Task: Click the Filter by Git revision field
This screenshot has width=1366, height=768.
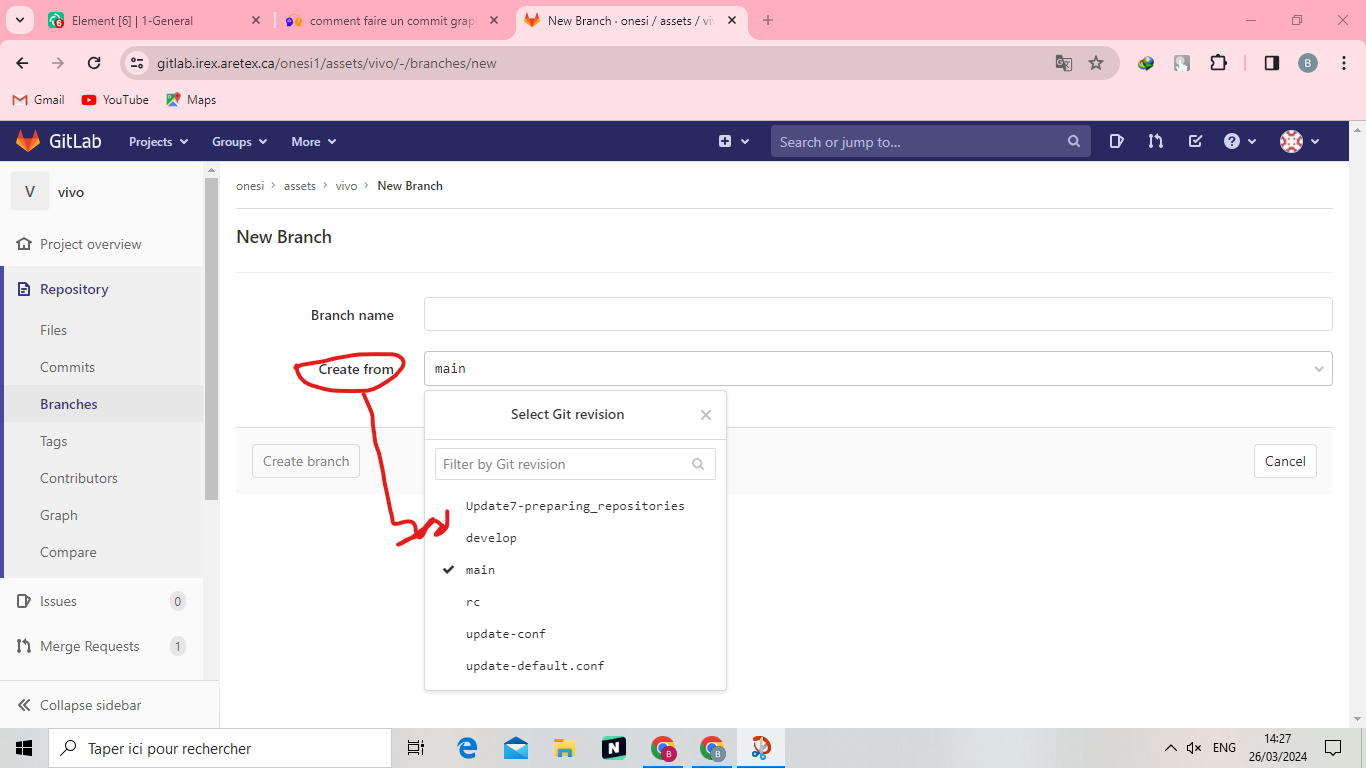Action: (575, 464)
